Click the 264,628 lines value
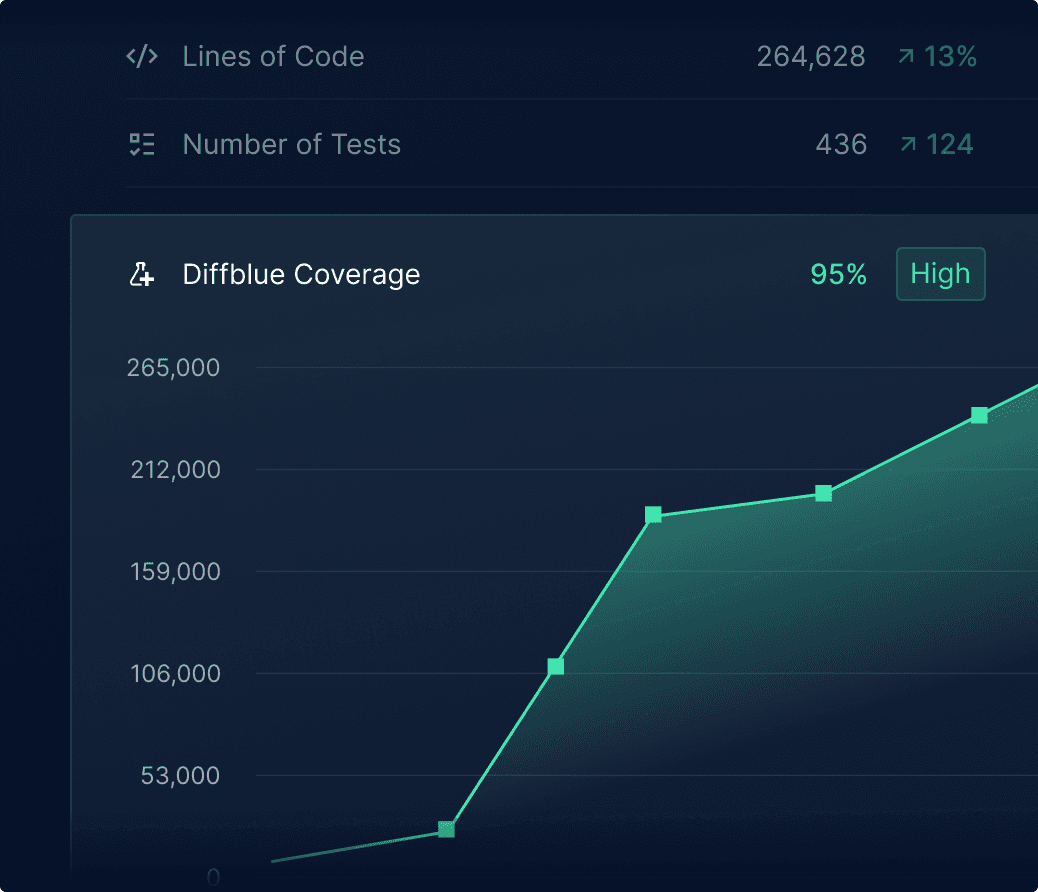The image size is (1038, 892). pos(810,56)
